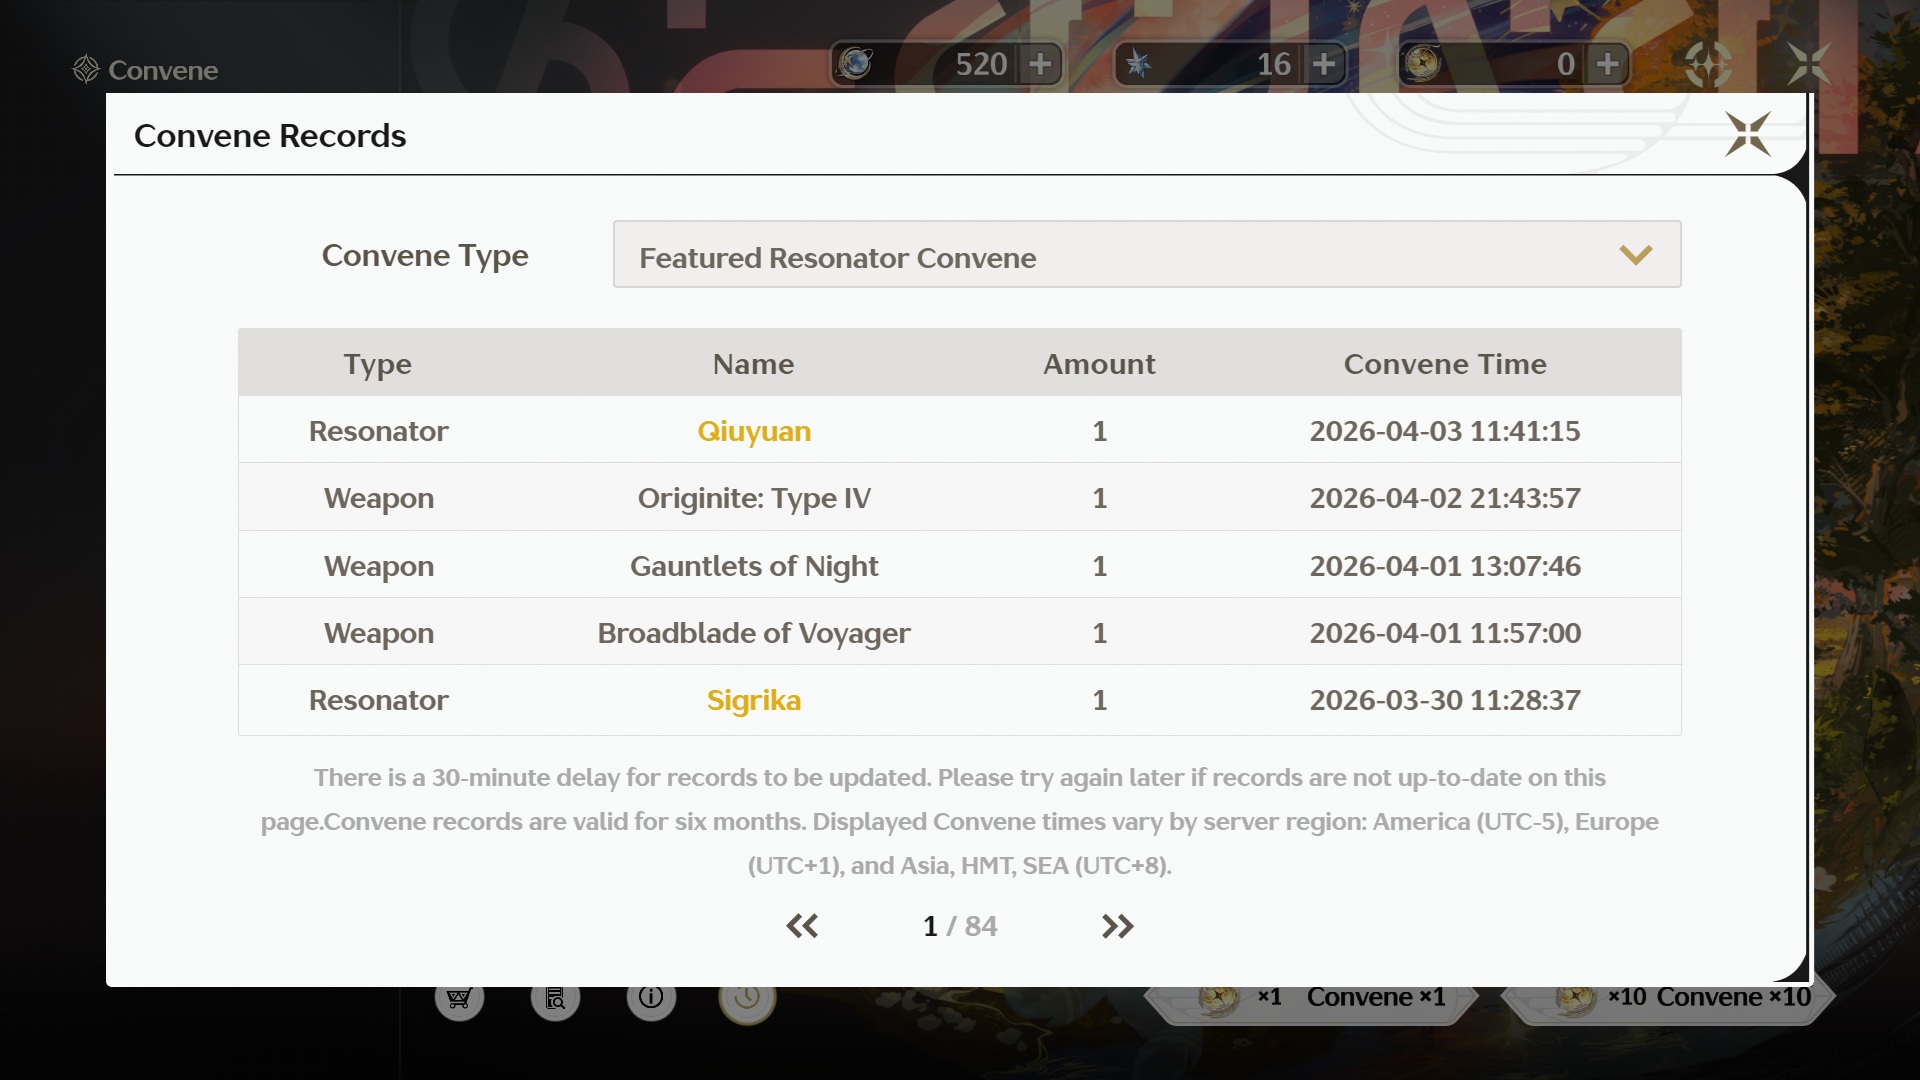Click the Astrite planet currency icon
This screenshot has height=1080, width=1920.
pos(855,64)
